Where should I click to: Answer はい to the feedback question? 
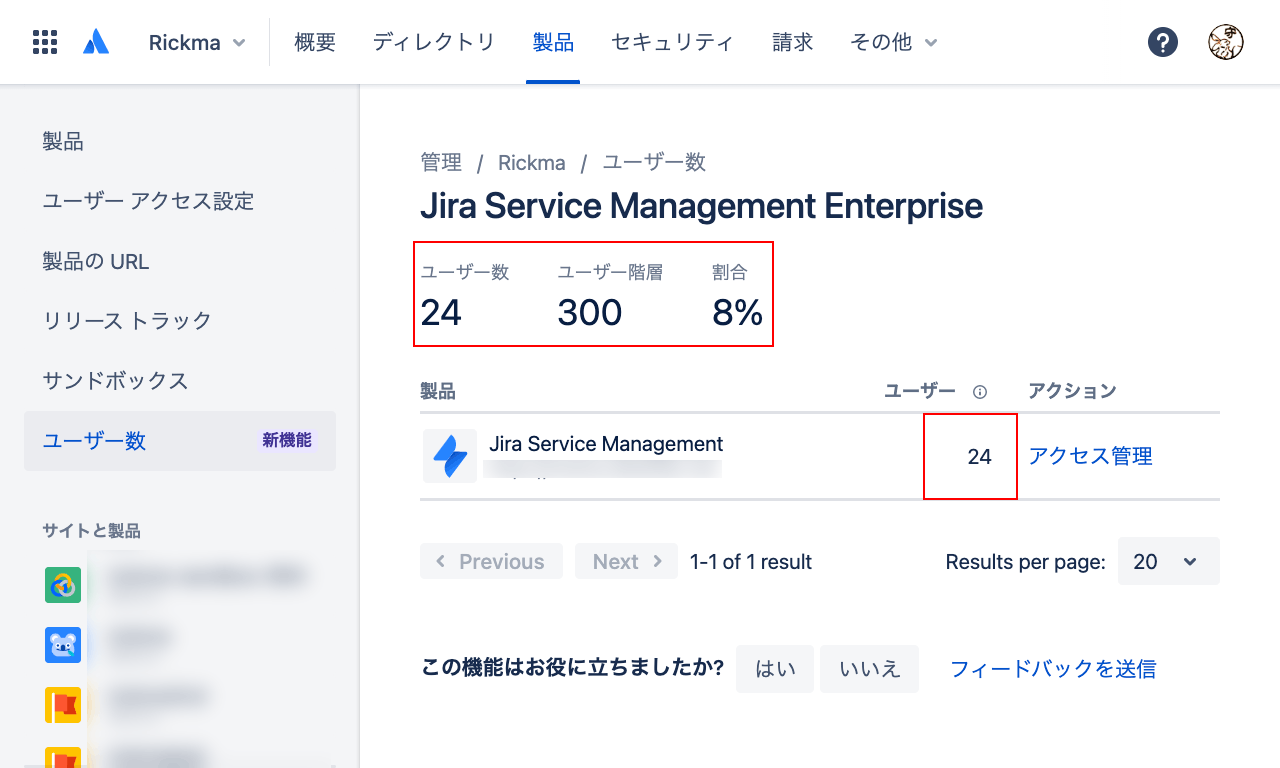click(775, 669)
